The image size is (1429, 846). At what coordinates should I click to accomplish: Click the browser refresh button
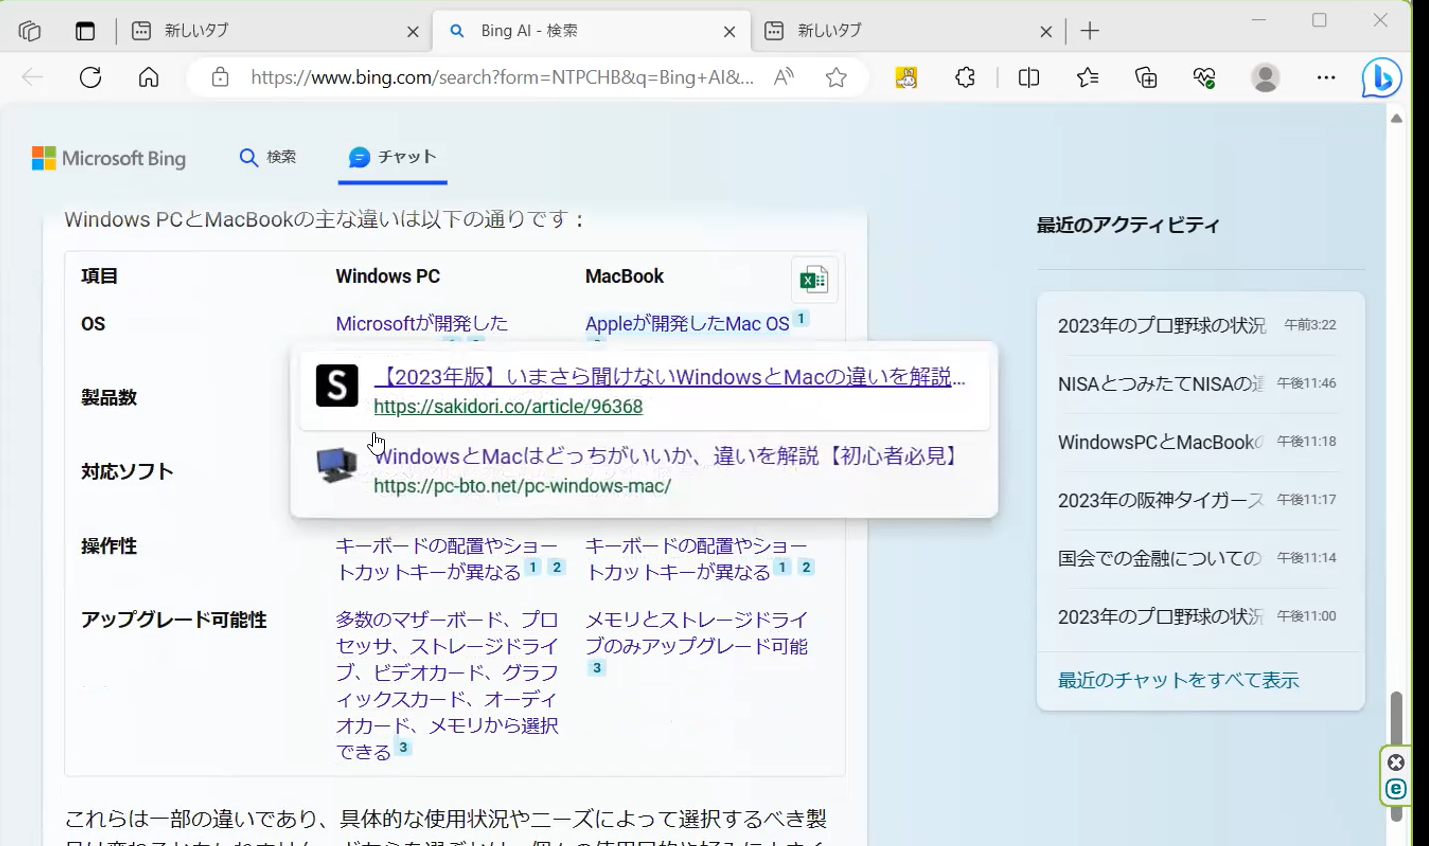tap(91, 77)
